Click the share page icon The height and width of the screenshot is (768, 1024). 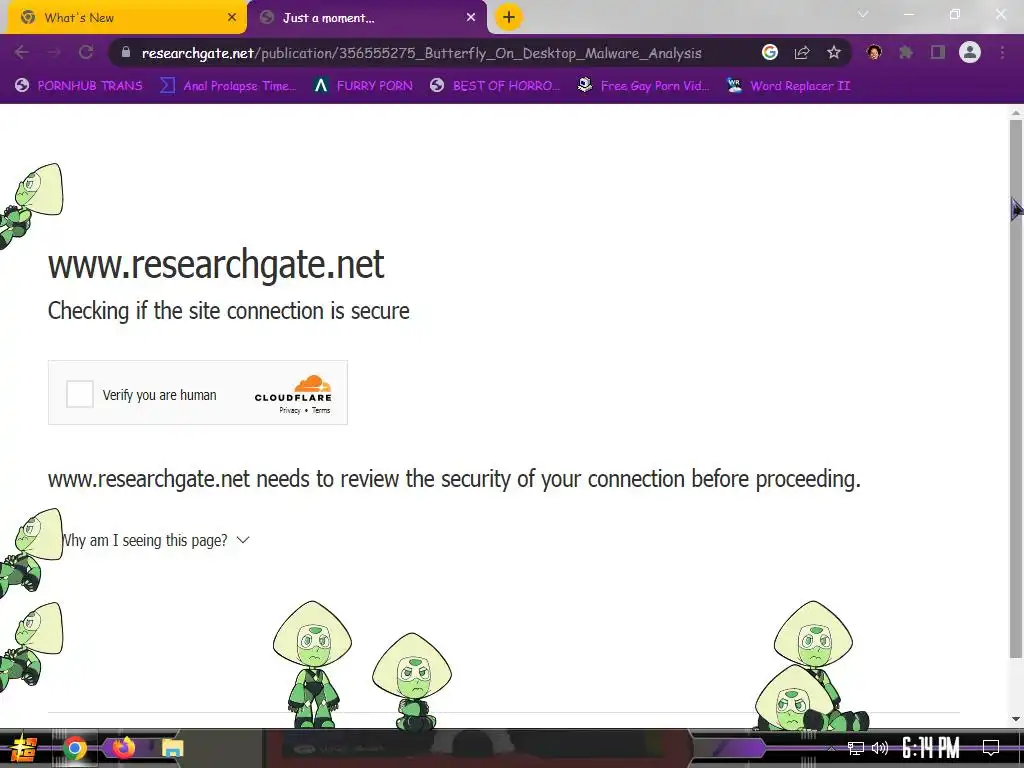click(x=802, y=52)
